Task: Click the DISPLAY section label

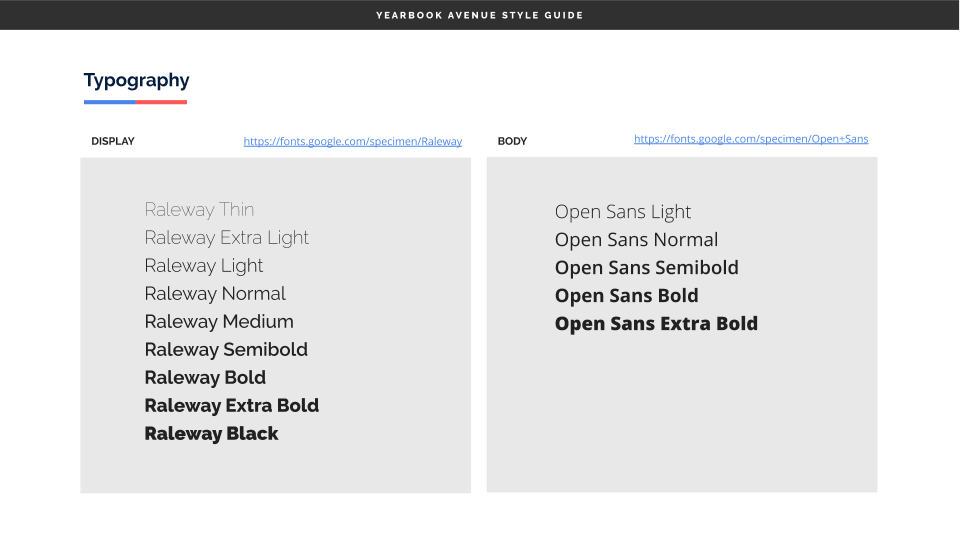Action: tap(112, 142)
